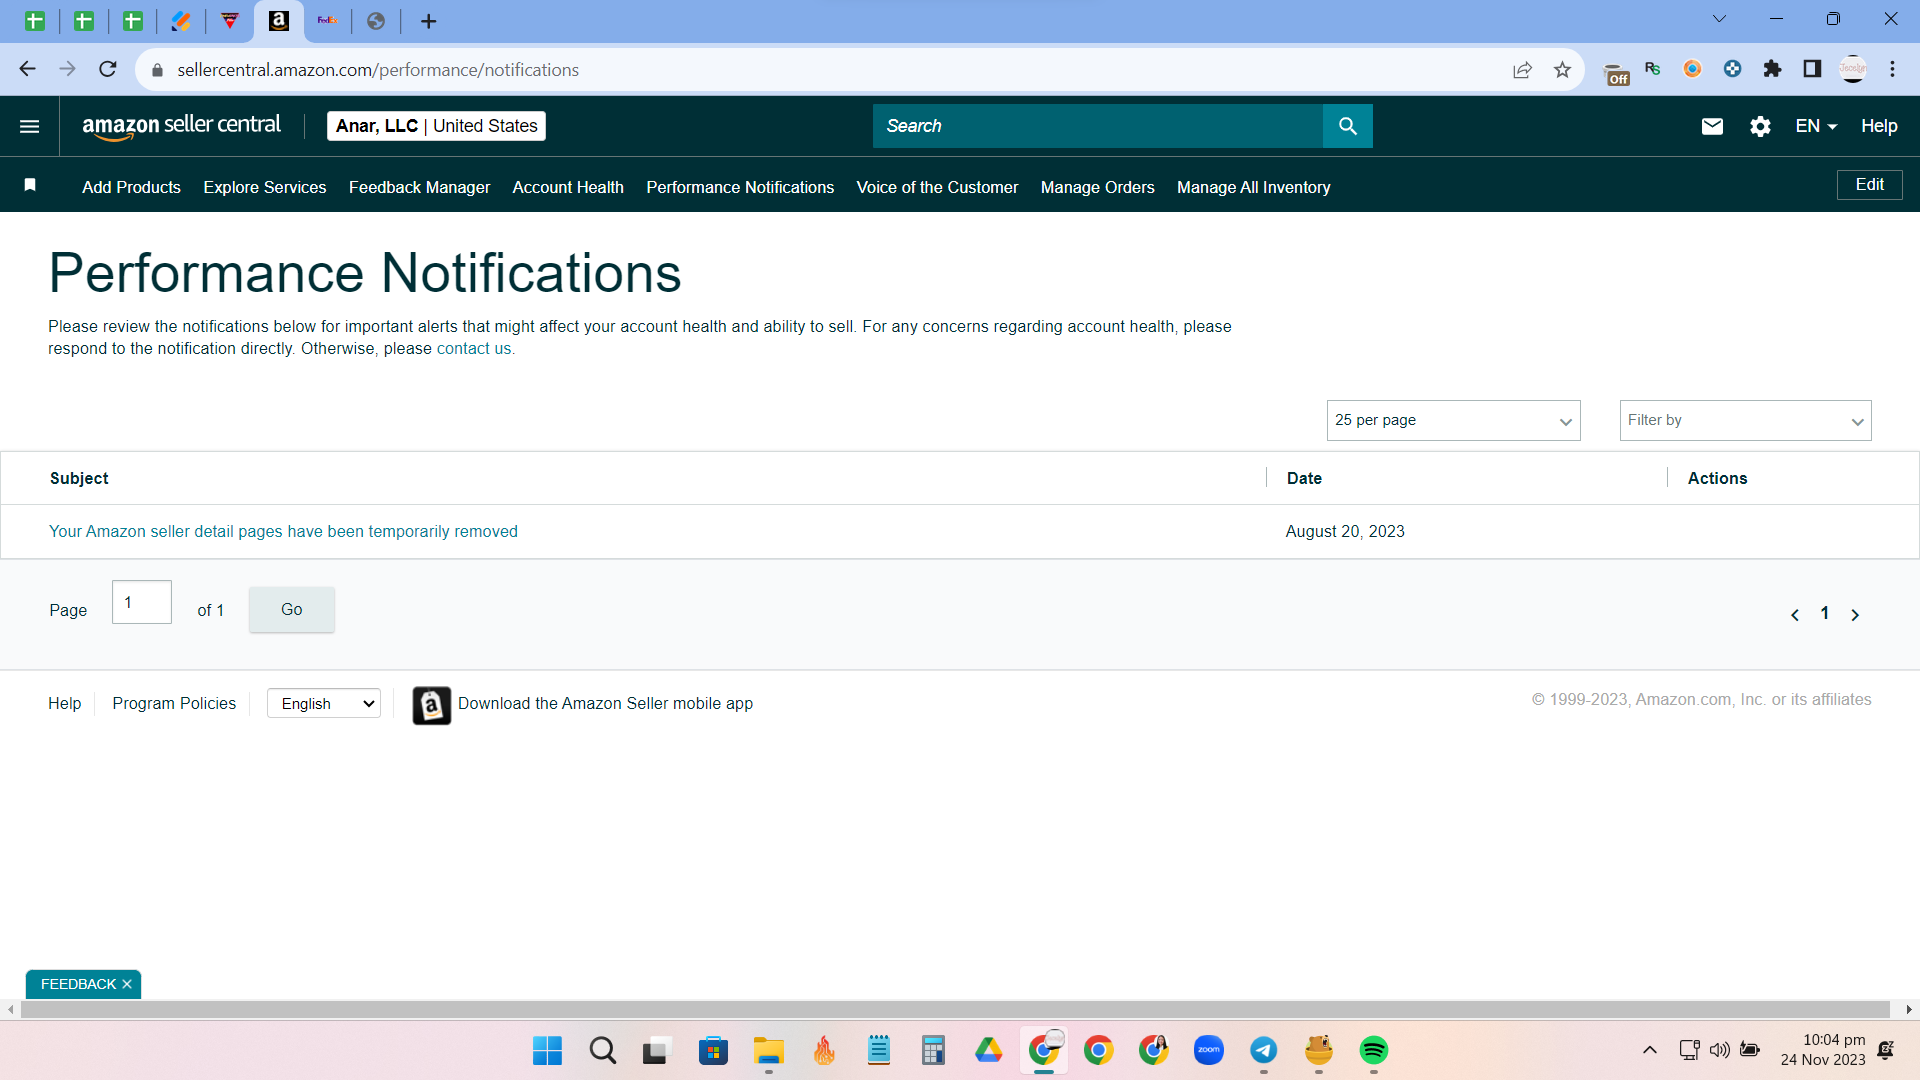
Task: Open the Seller Central hamburger menu
Action: click(x=30, y=126)
